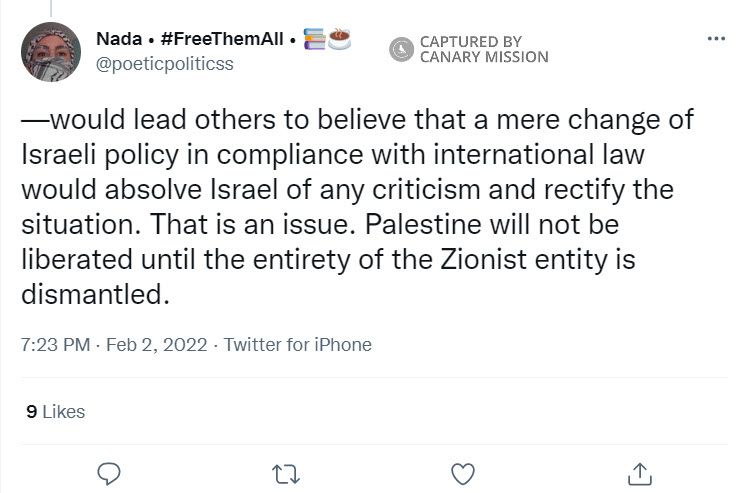Click the display name "Nada"
The width and height of the screenshot is (741, 493).
119,39
